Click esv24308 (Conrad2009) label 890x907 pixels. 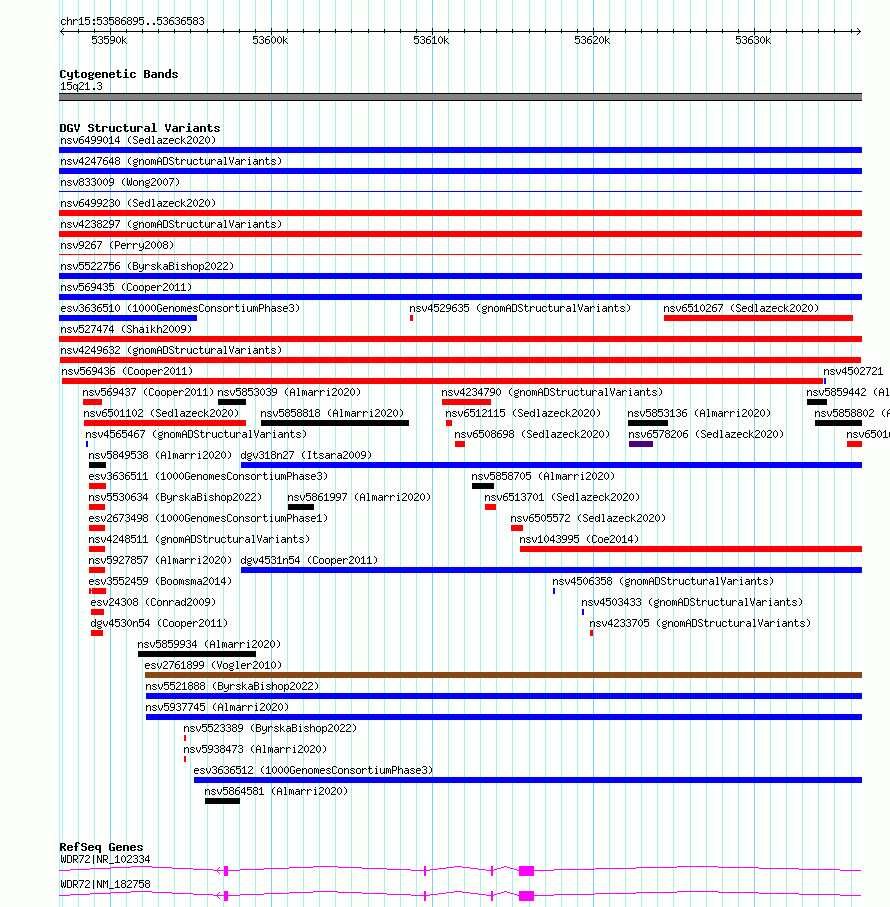tap(153, 602)
